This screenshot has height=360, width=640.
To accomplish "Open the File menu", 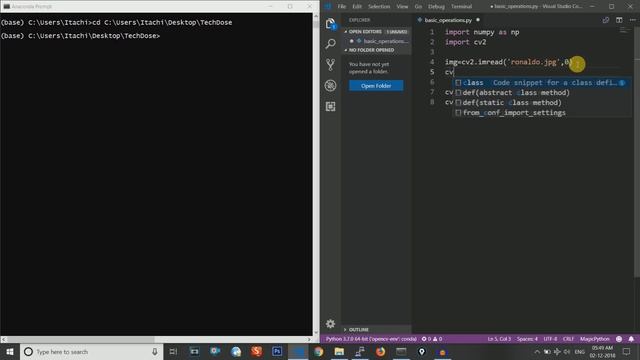I will [x=342, y=6].
